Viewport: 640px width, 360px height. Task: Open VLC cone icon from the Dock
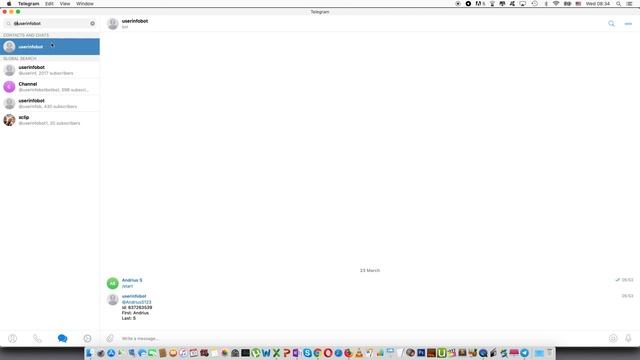click(x=359, y=353)
